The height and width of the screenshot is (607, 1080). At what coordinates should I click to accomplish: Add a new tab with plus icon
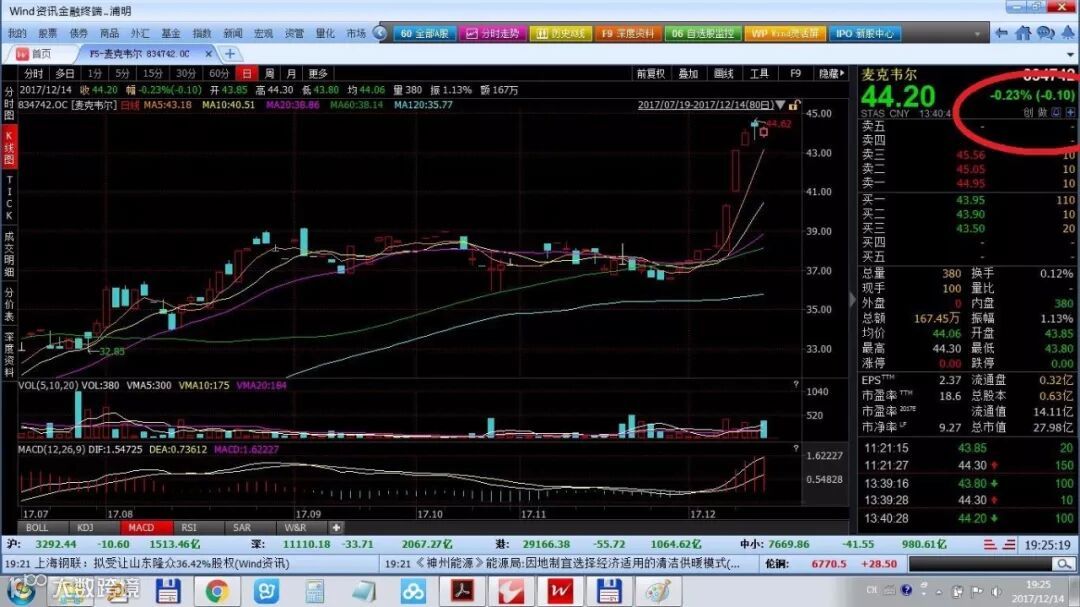pos(230,54)
